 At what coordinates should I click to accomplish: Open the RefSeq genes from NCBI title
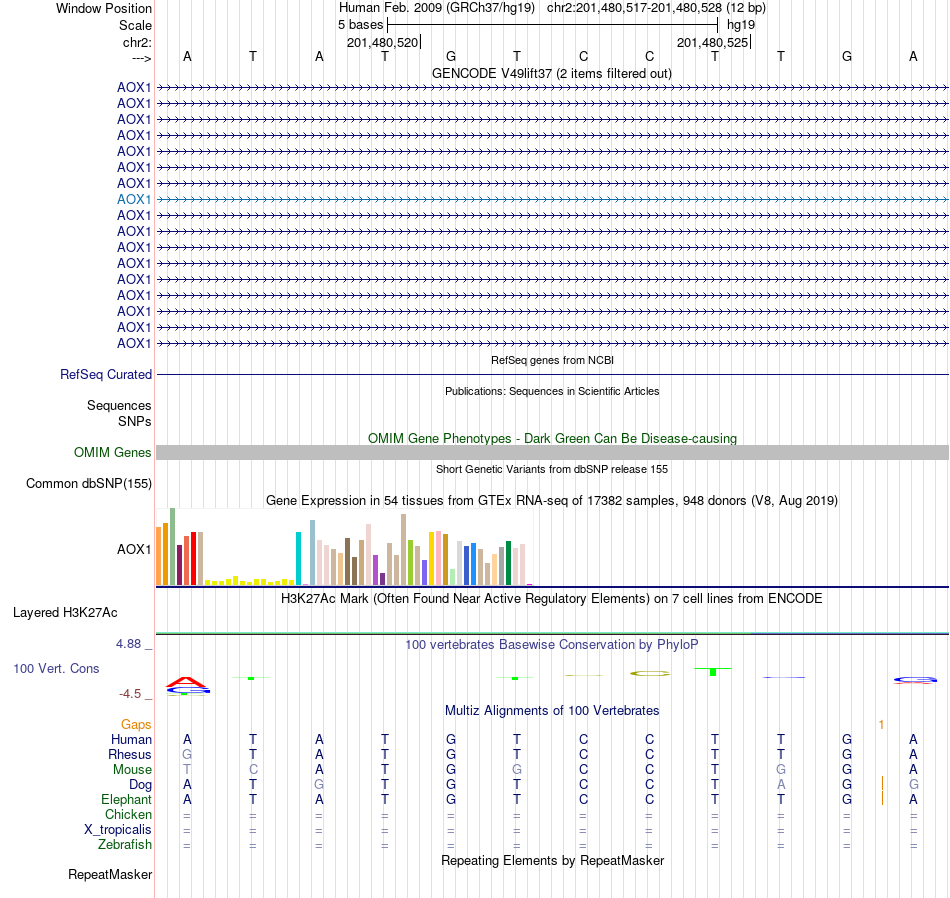click(x=552, y=360)
